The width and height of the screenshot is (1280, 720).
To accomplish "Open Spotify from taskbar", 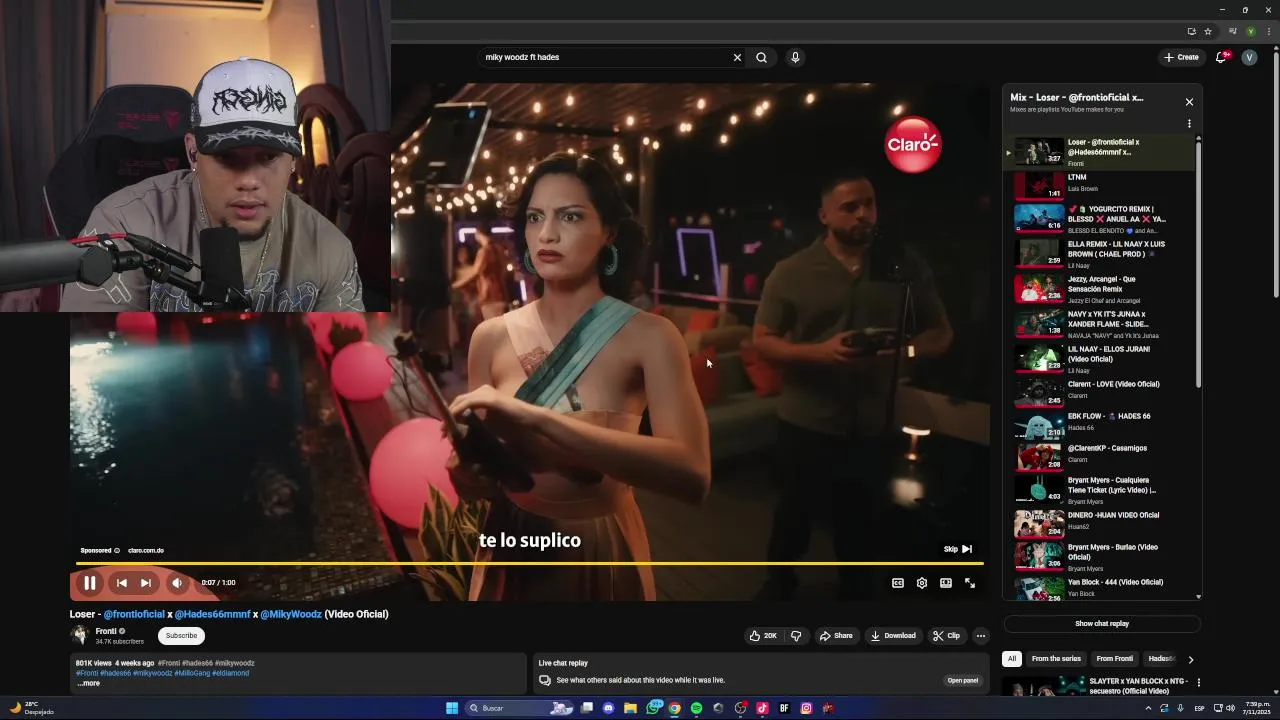I will (697, 708).
